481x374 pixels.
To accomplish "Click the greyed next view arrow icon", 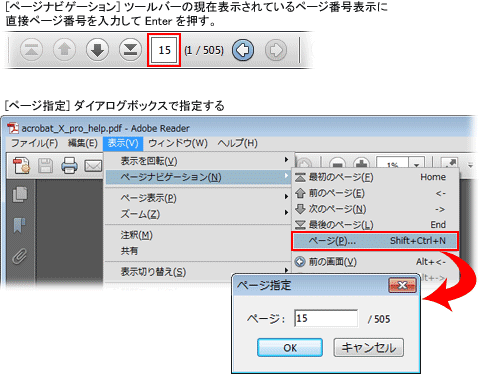I will [276, 50].
